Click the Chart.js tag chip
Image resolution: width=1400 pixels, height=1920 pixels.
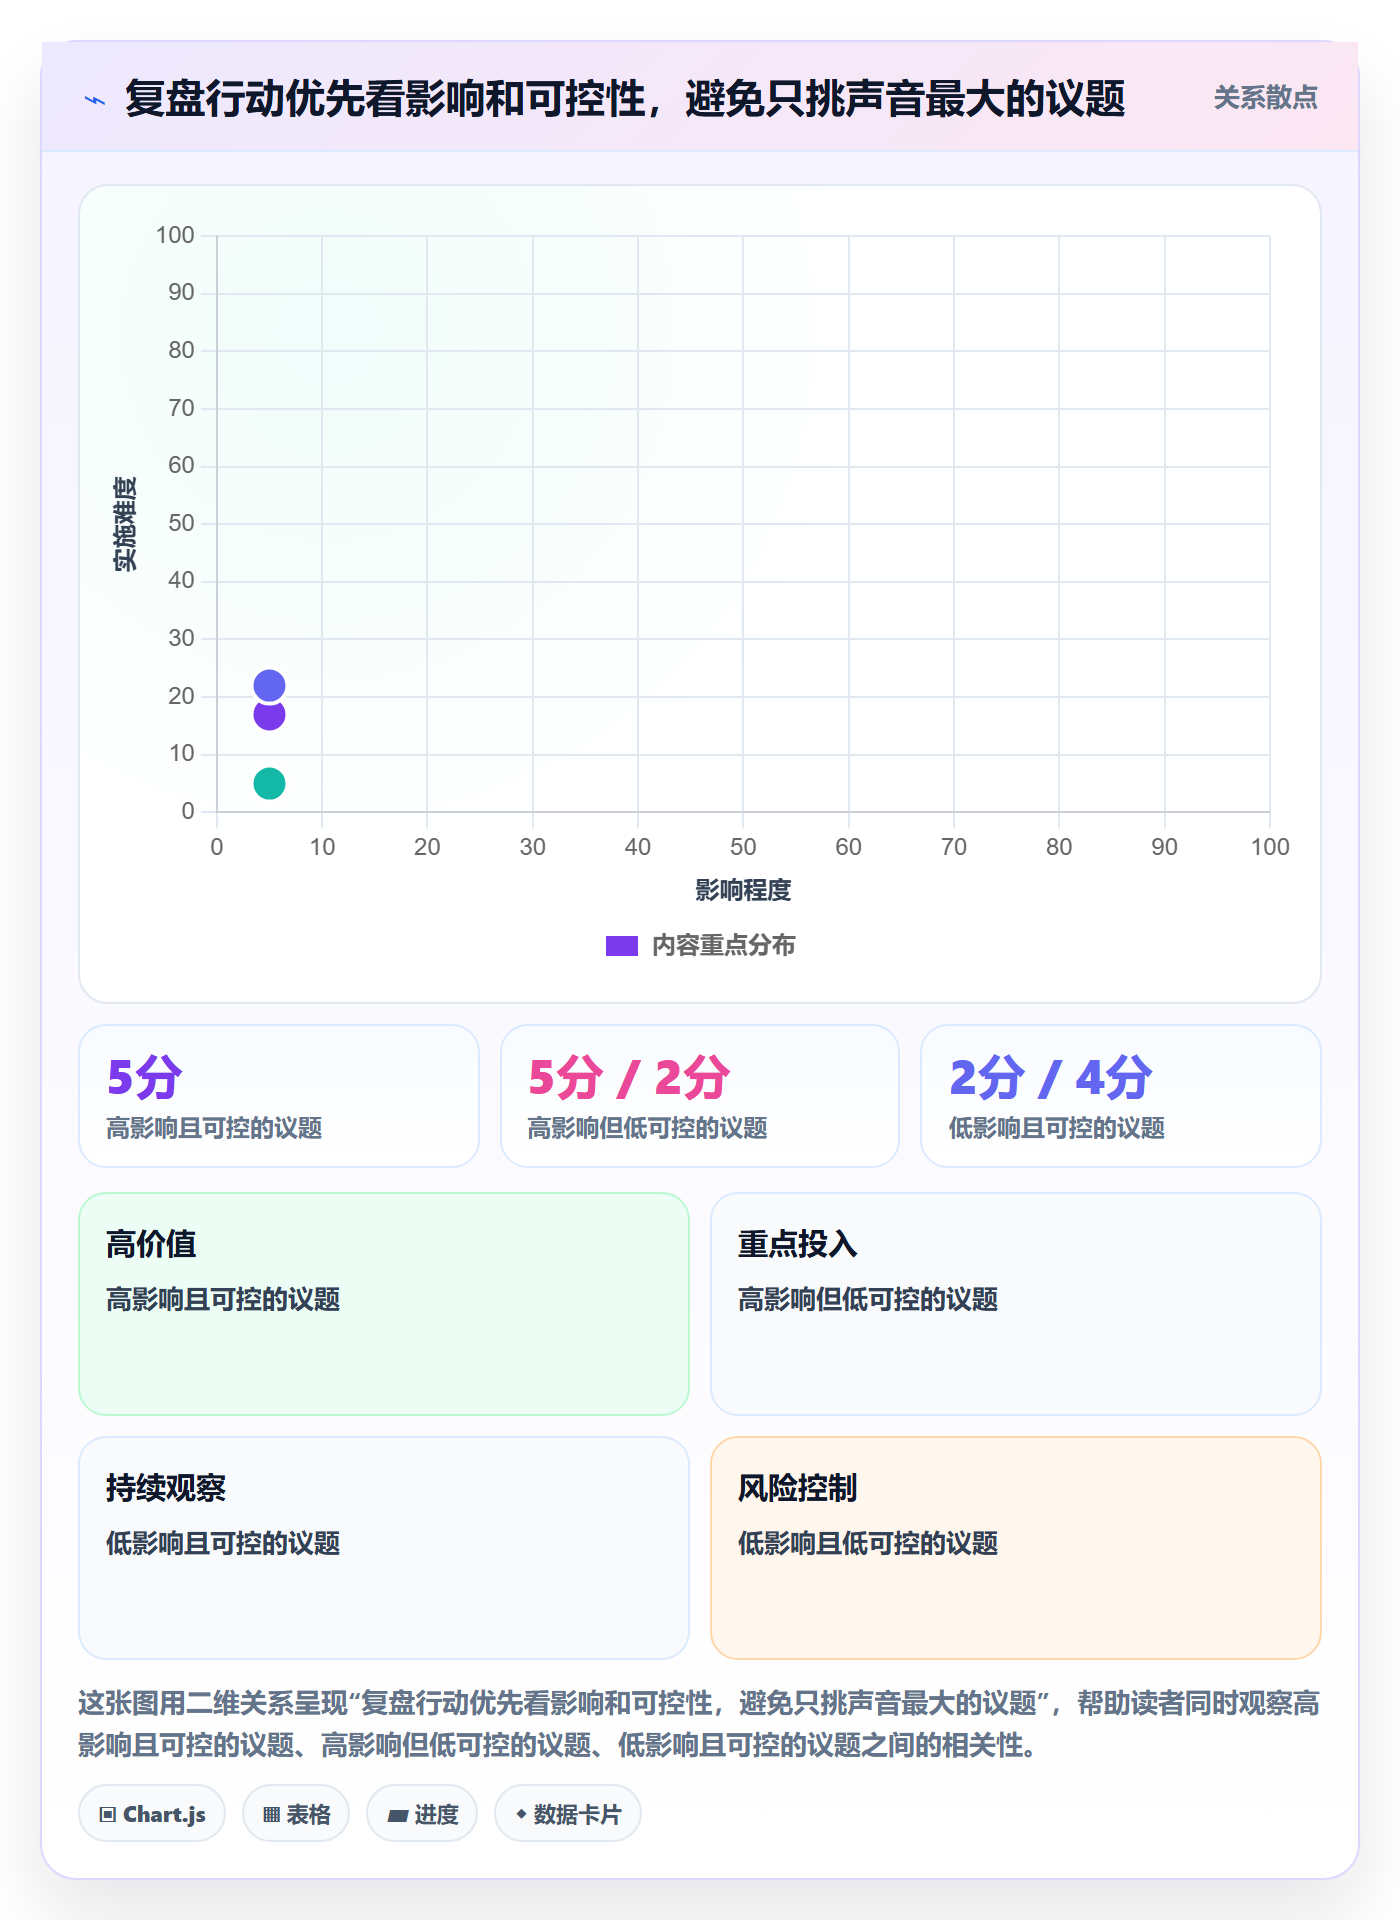[x=152, y=1814]
